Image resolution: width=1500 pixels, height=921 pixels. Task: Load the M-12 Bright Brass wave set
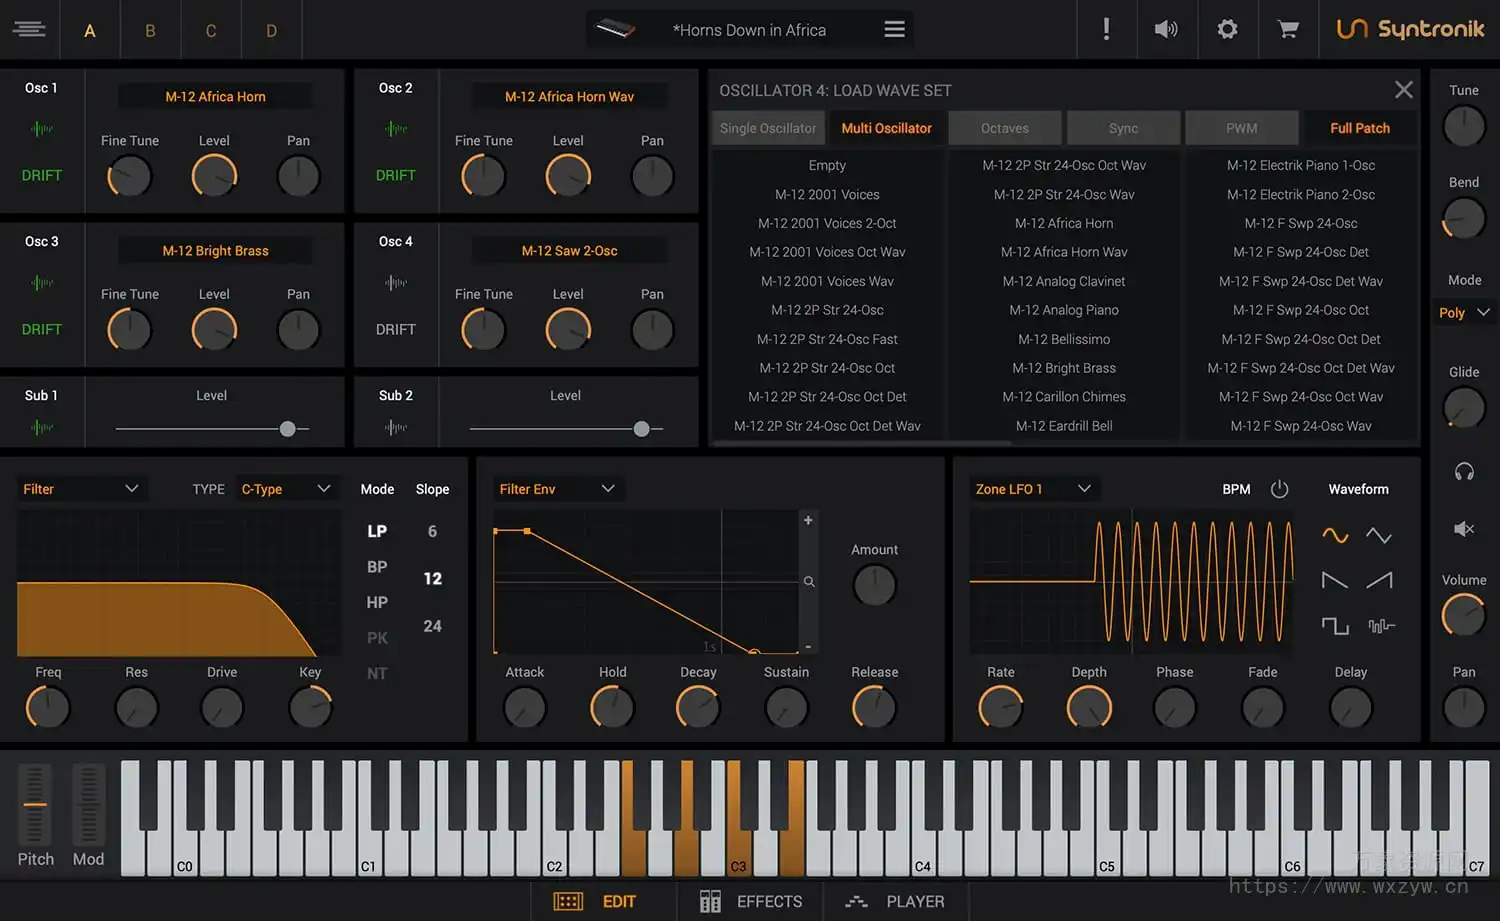tap(1063, 368)
